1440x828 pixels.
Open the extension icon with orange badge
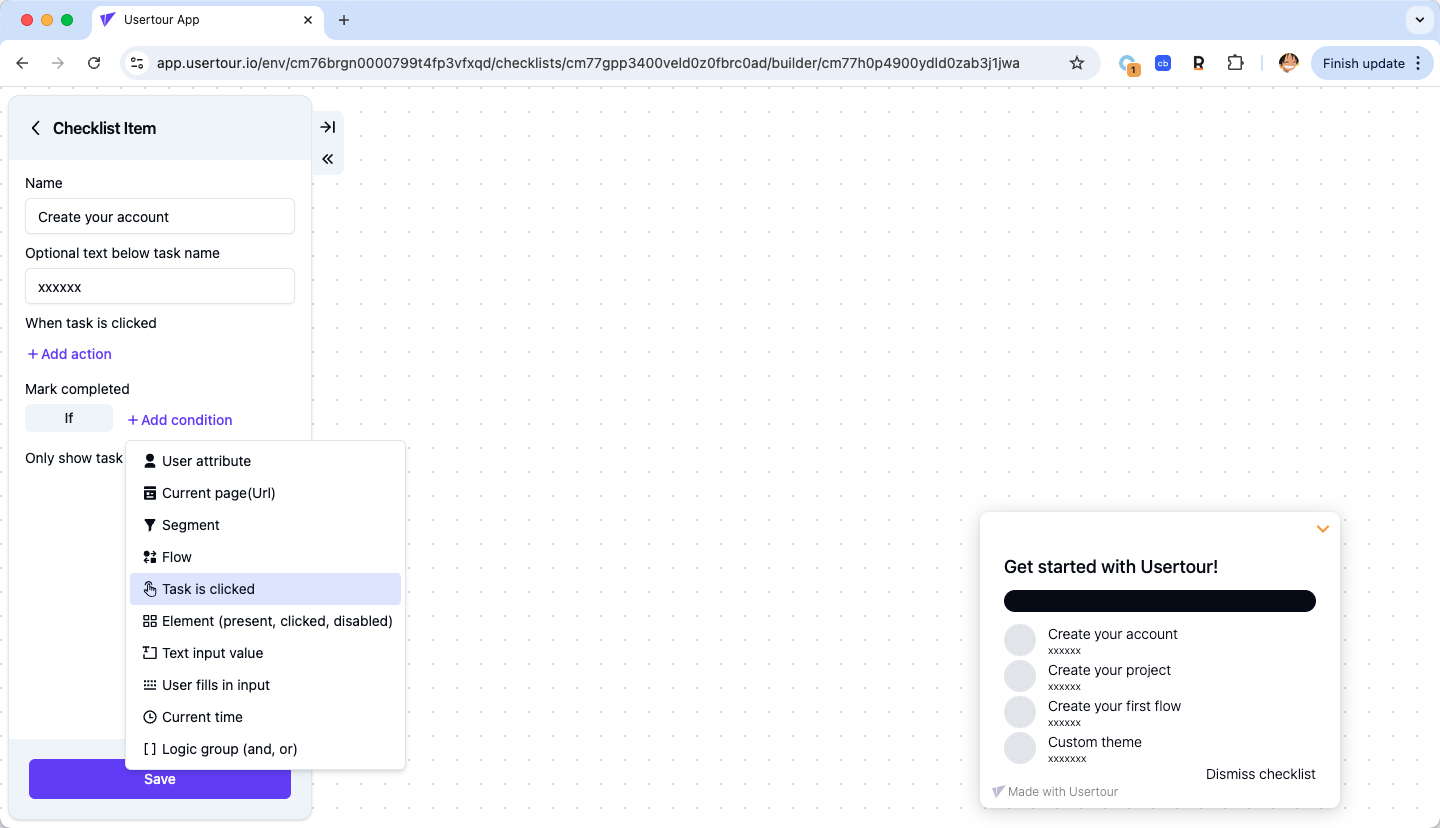click(x=1128, y=64)
